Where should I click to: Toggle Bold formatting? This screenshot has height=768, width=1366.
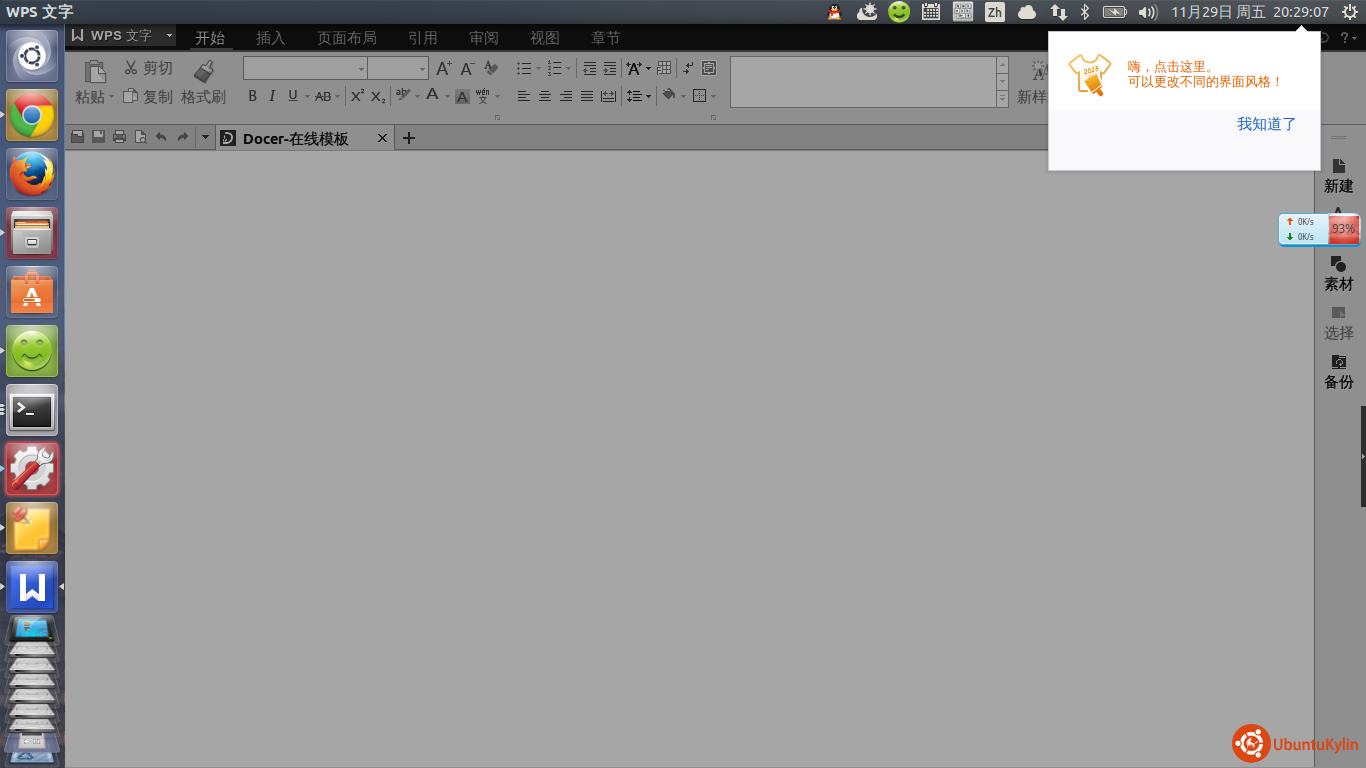252,96
